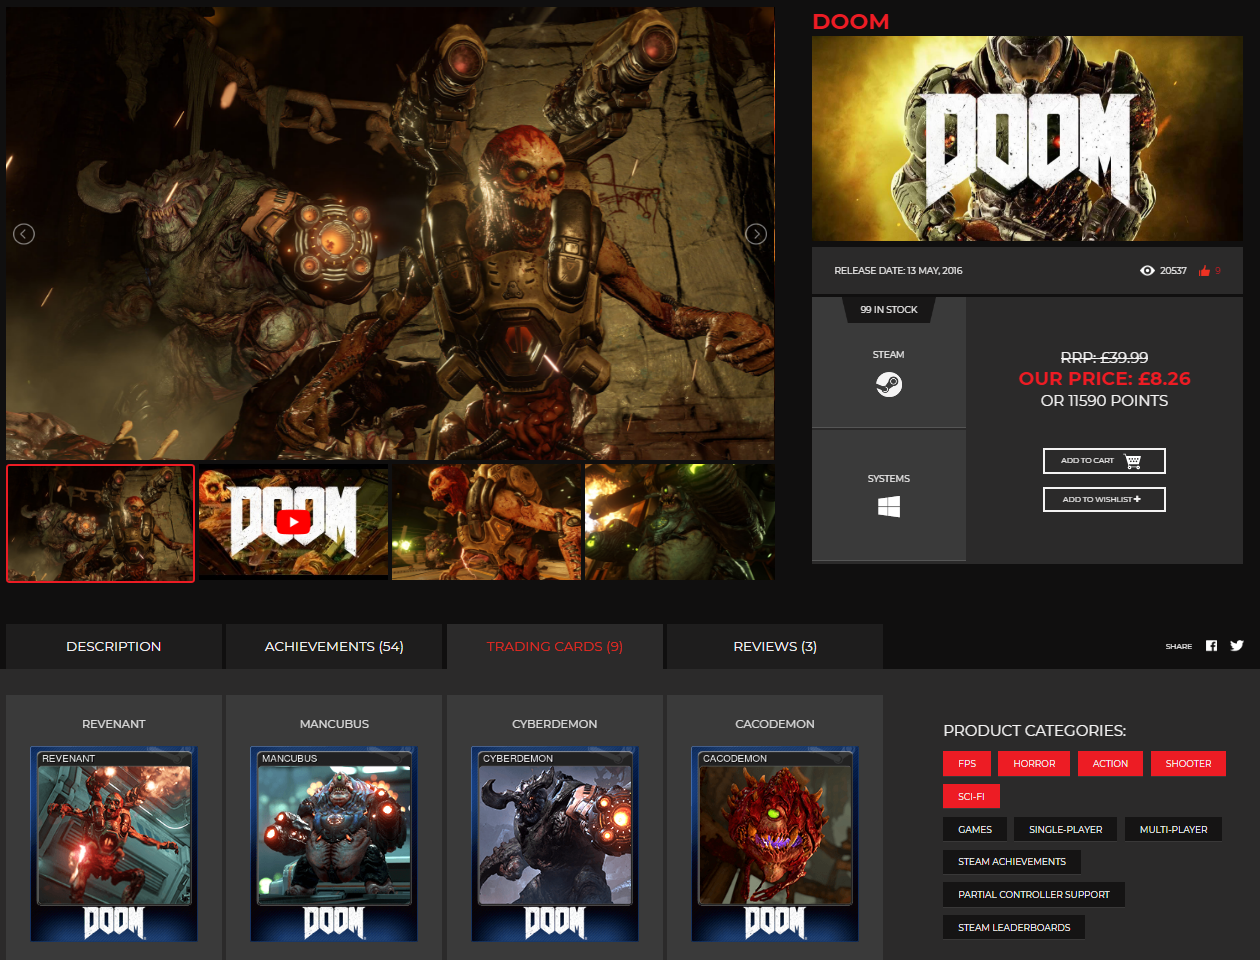Play the DOOM trailer video thumbnail
The height and width of the screenshot is (960, 1260).
click(293, 522)
